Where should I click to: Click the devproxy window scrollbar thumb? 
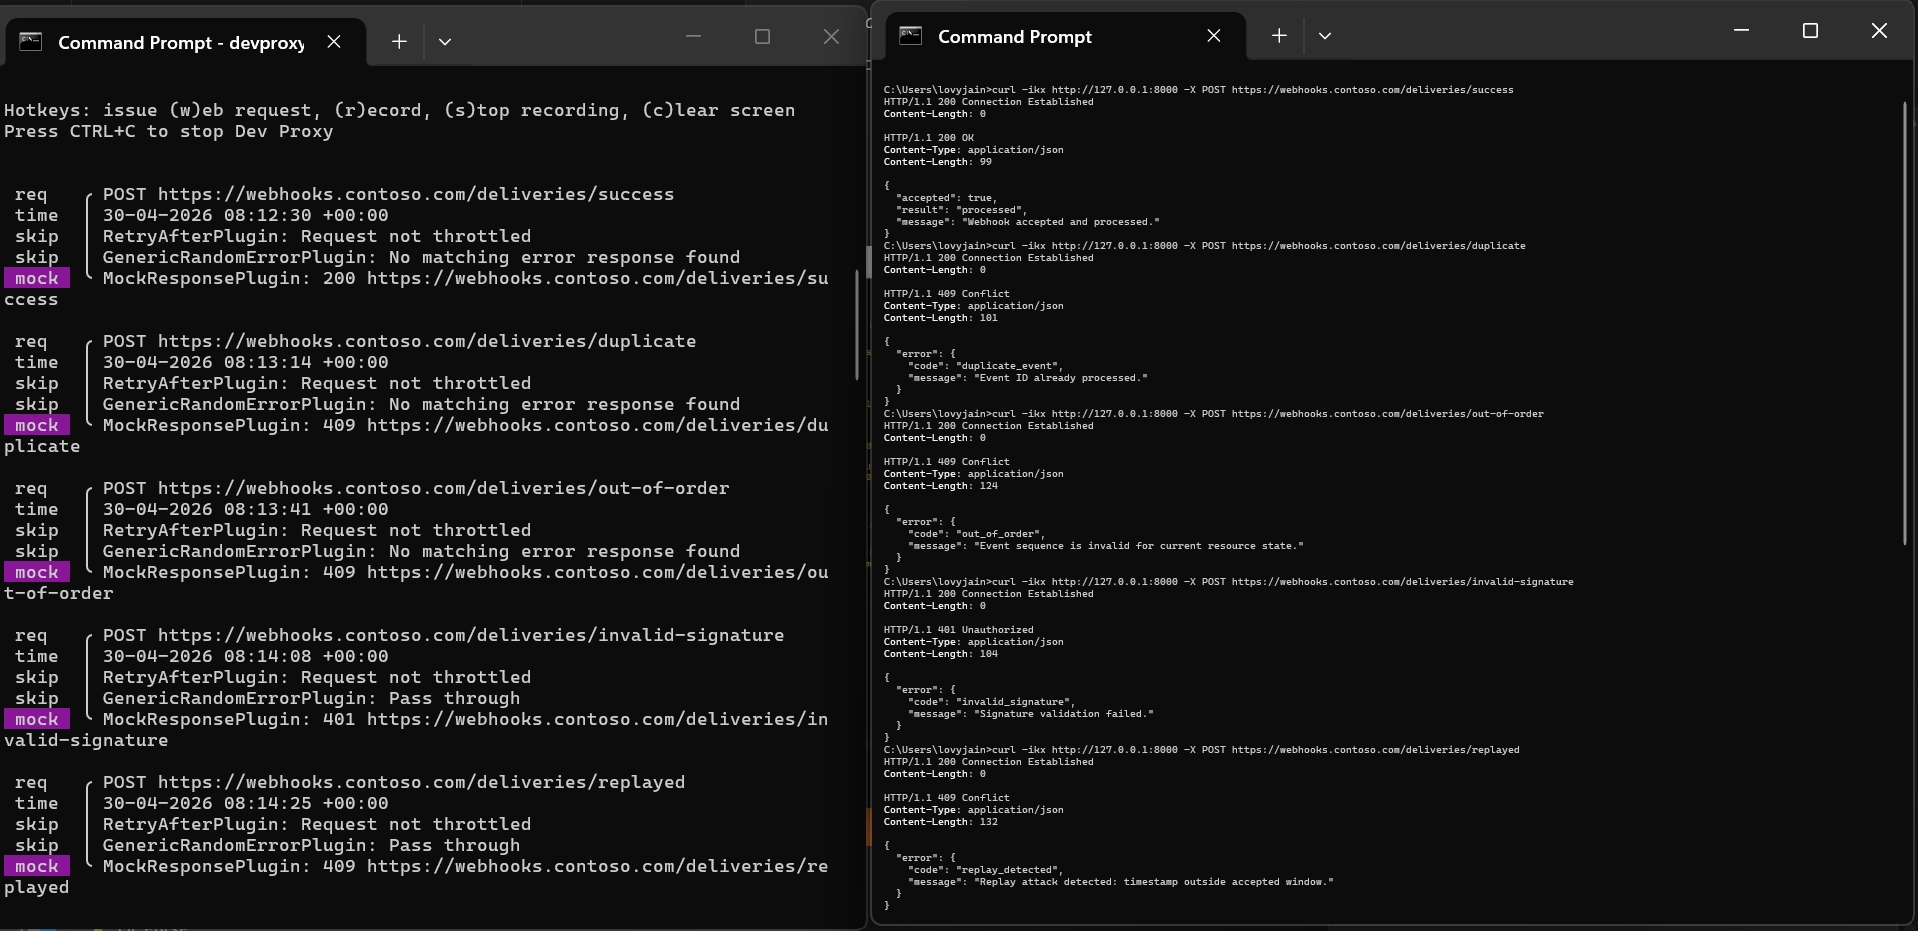(x=857, y=325)
